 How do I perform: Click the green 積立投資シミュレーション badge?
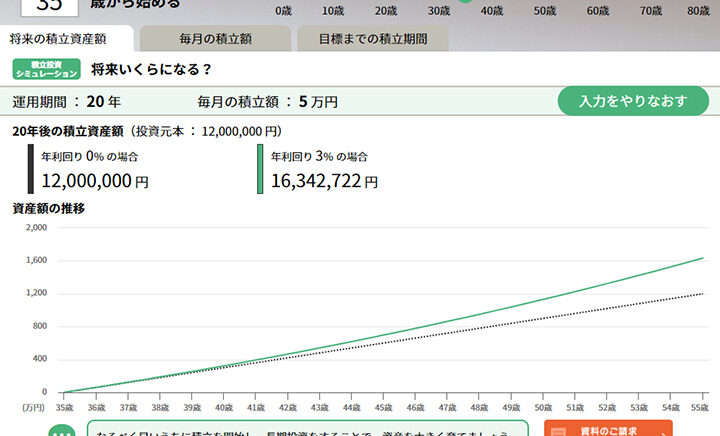click(45, 69)
